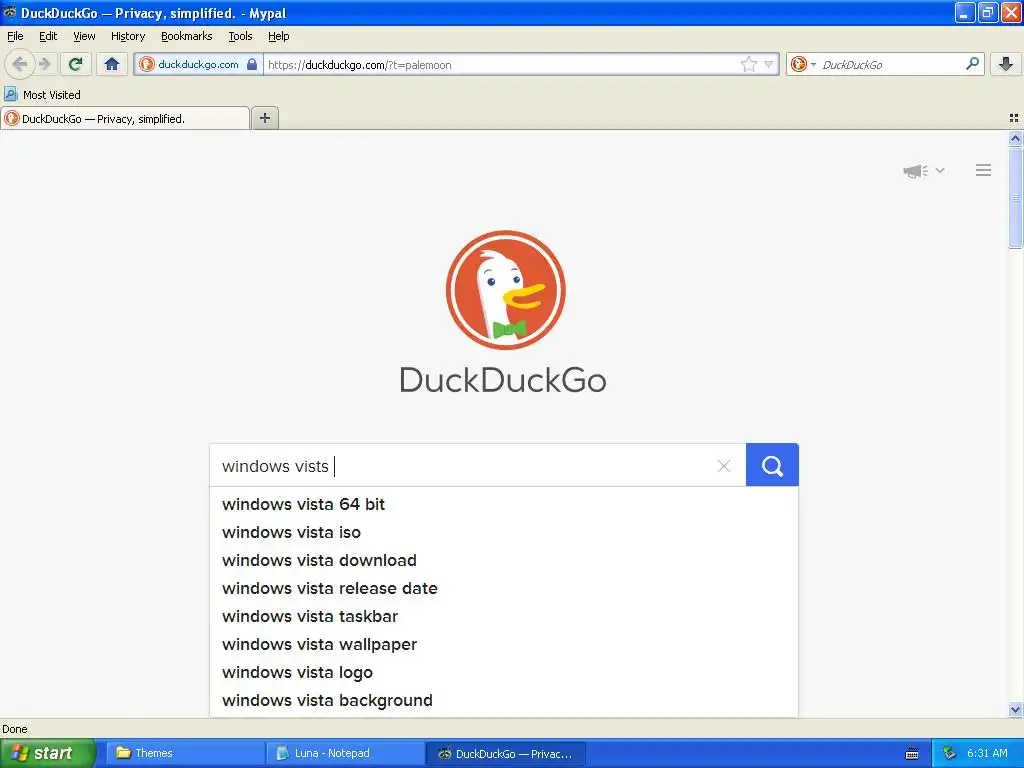Click the keyboard icon in system tray
The image size is (1024, 768).
[x=912, y=754]
